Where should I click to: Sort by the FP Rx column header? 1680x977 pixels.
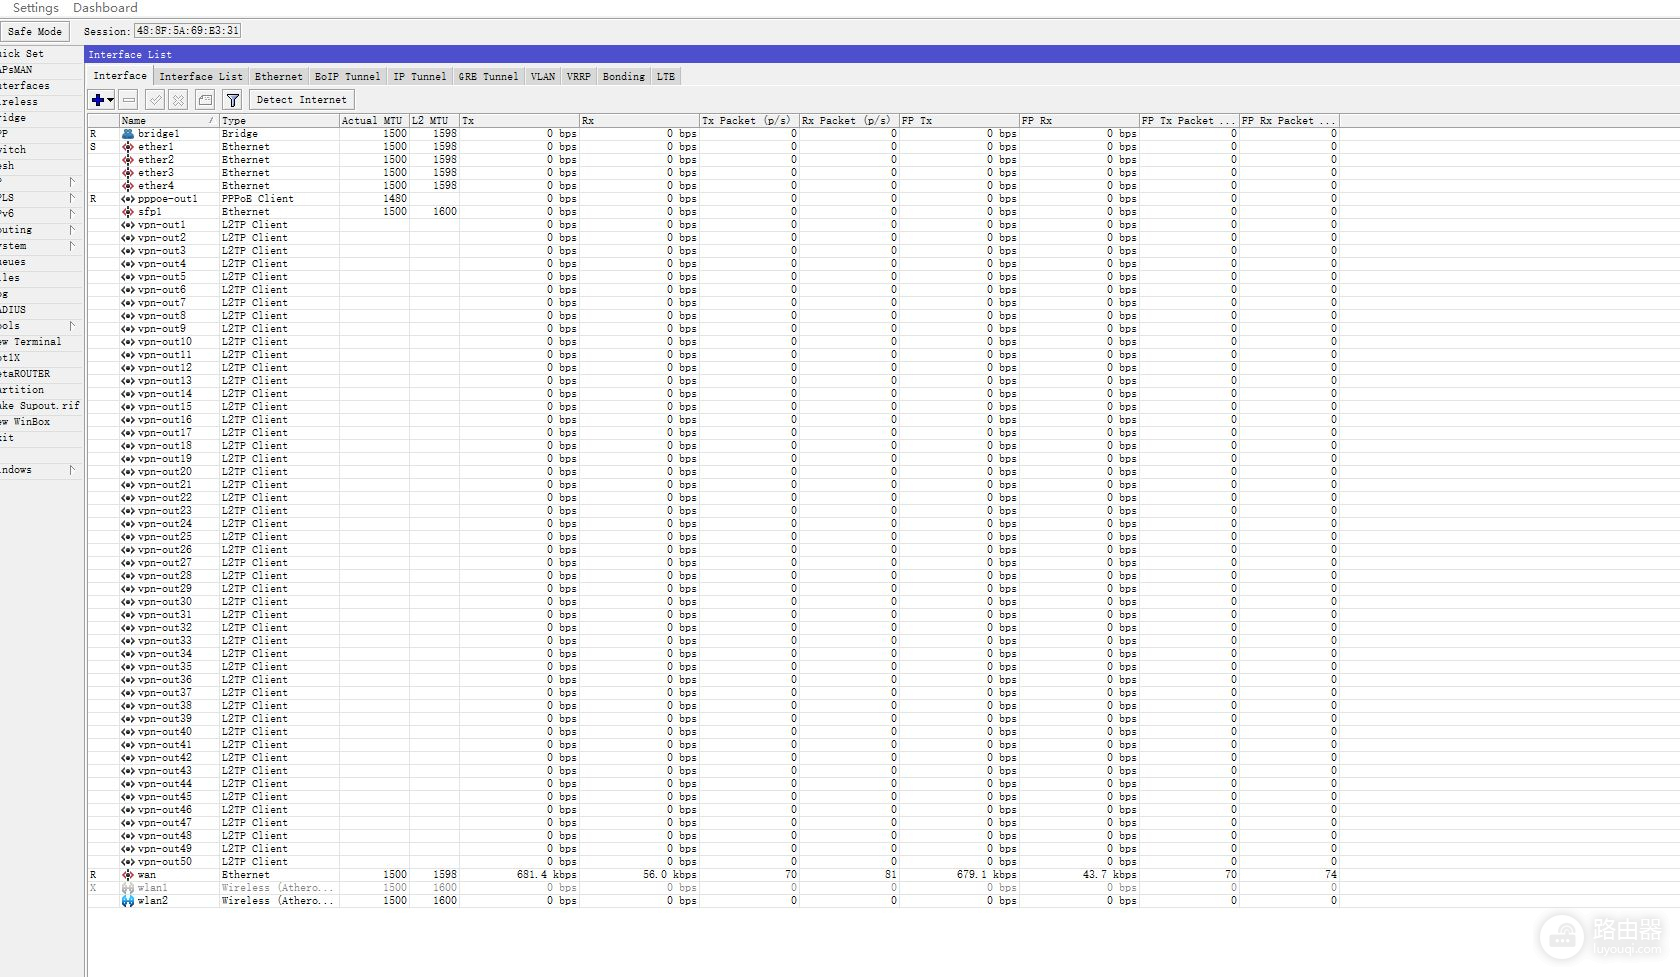(x=1079, y=120)
